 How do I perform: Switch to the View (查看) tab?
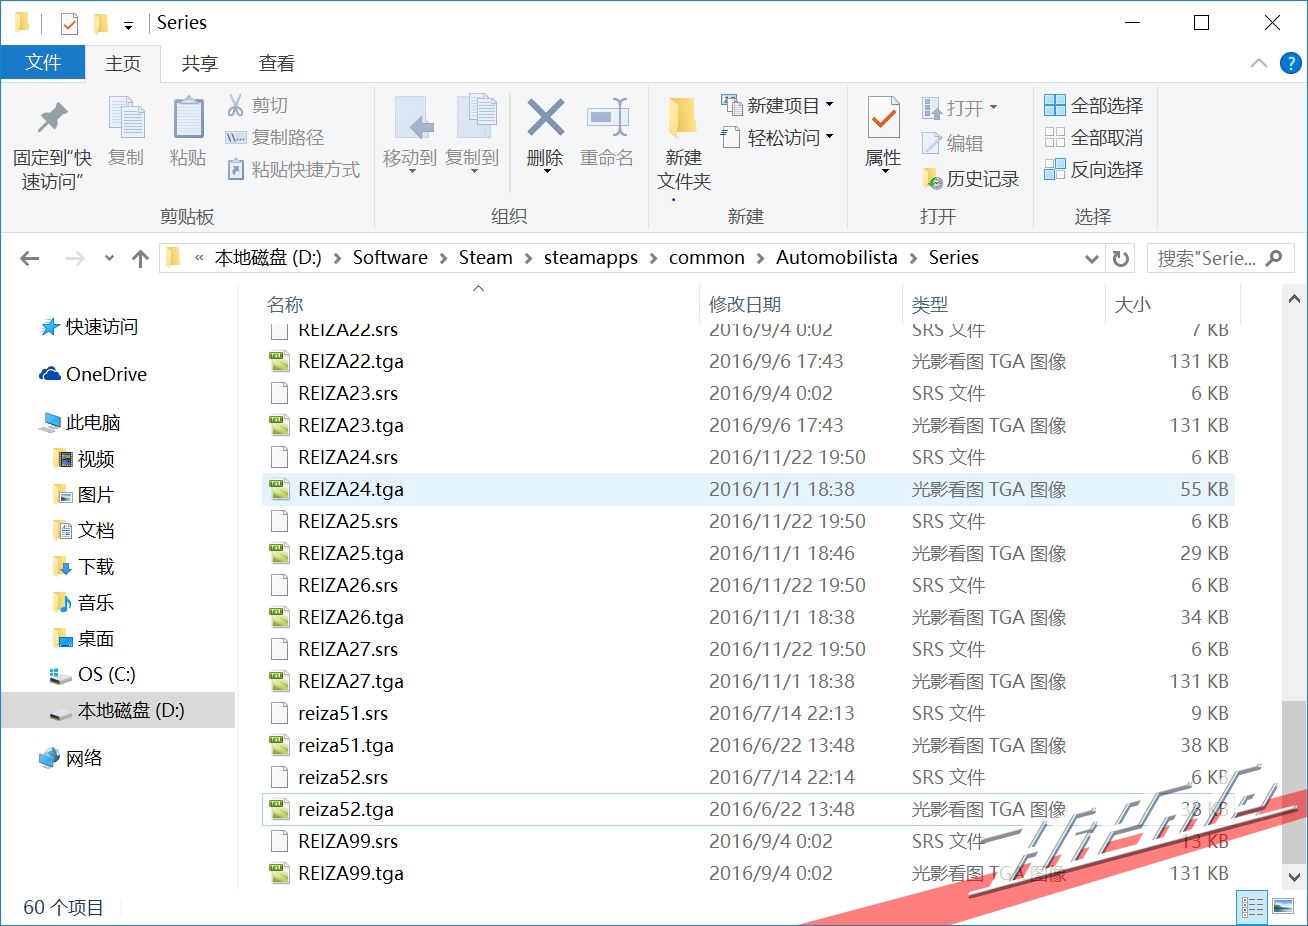(276, 63)
